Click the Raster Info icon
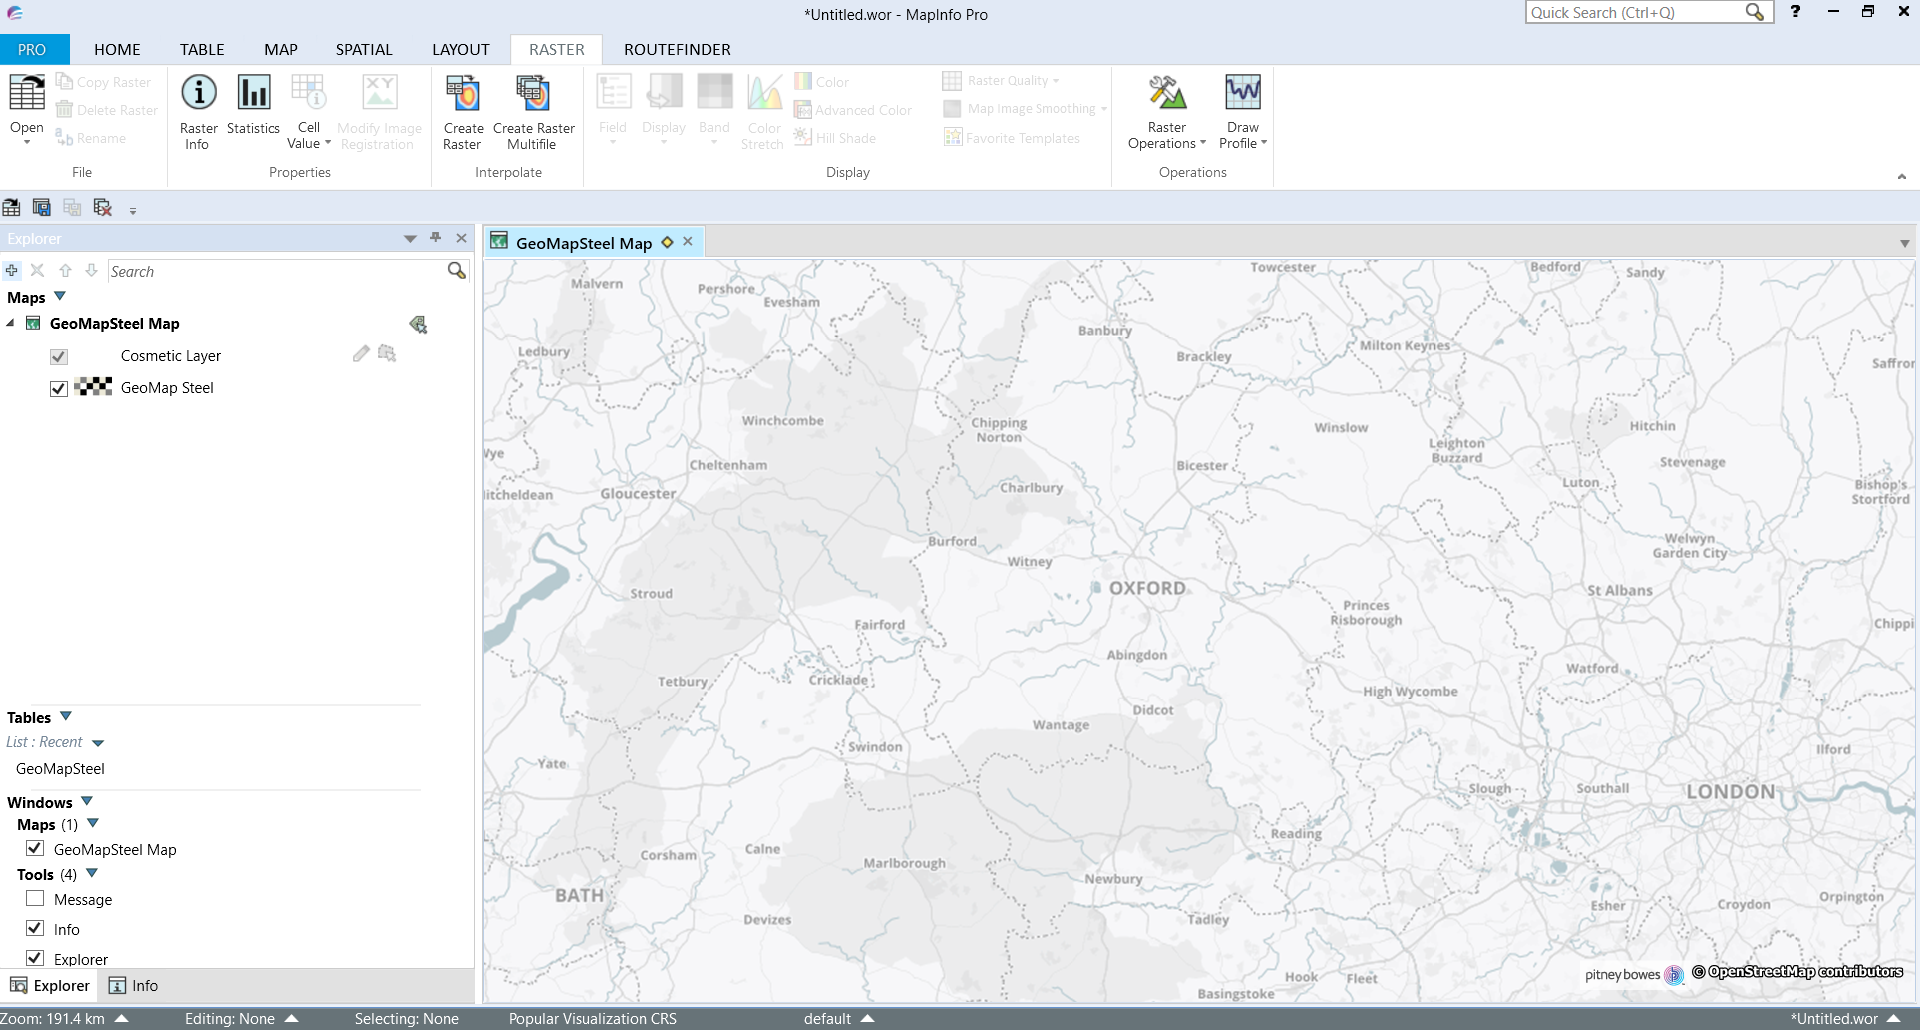1920x1030 pixels. [198, 93]
